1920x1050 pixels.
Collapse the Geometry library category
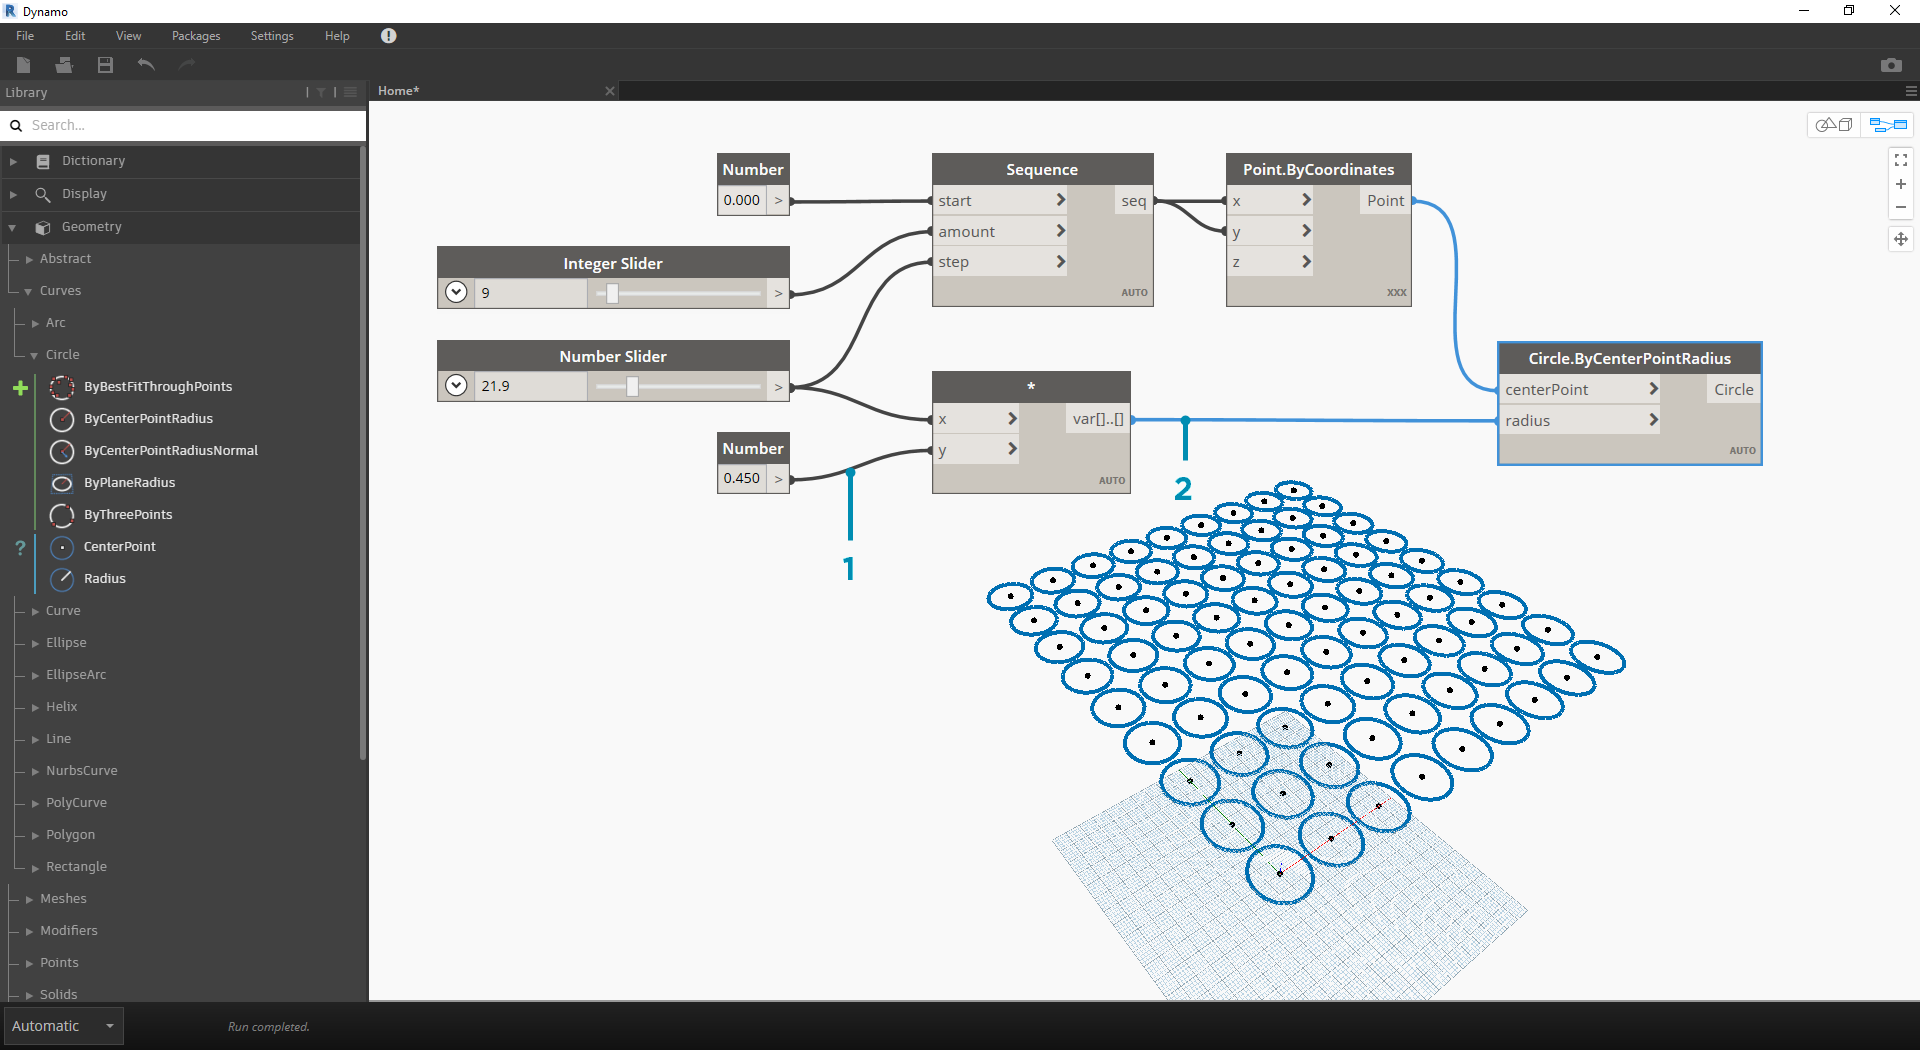click(13, 228)
